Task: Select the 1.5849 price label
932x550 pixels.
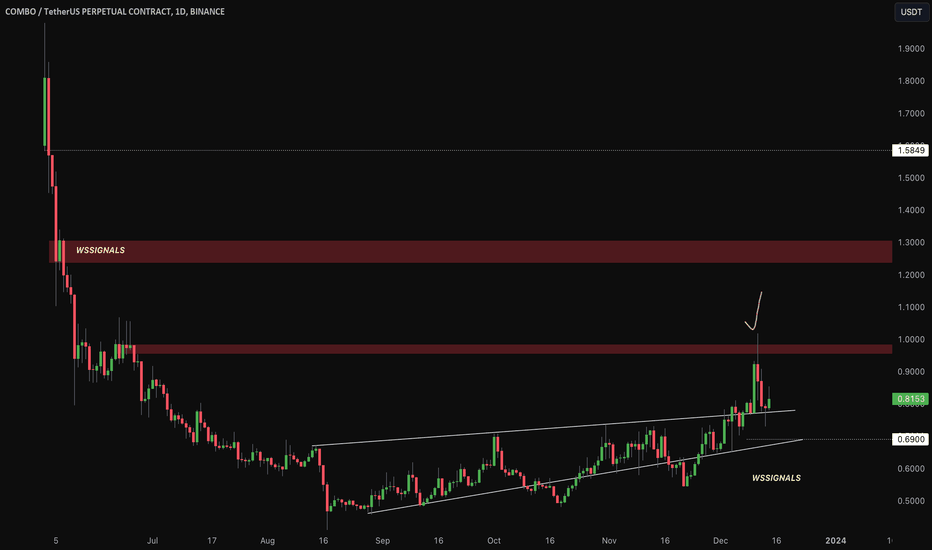Action: (910, 150)
